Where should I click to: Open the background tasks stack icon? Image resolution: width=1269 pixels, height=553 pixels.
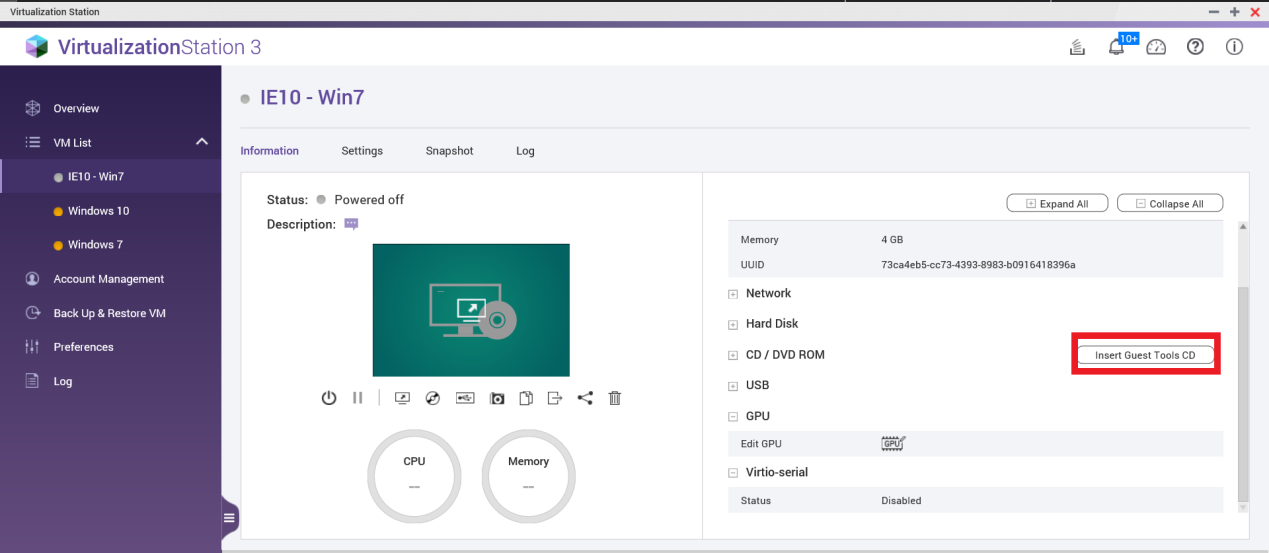coord(1077,47)
